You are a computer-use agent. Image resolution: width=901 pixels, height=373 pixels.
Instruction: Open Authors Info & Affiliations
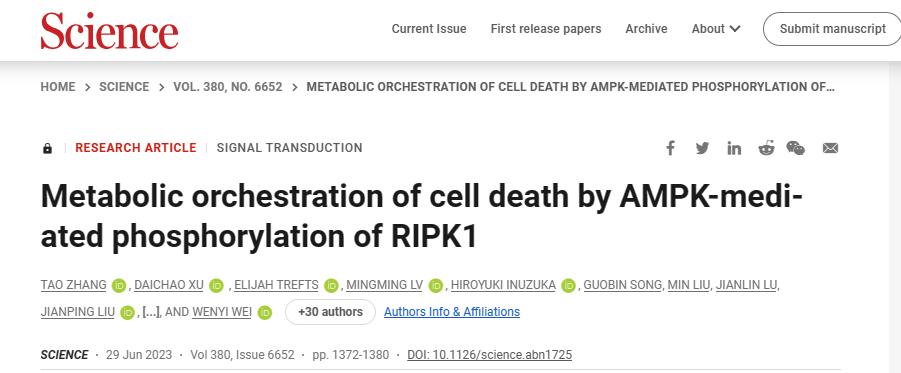452,312
